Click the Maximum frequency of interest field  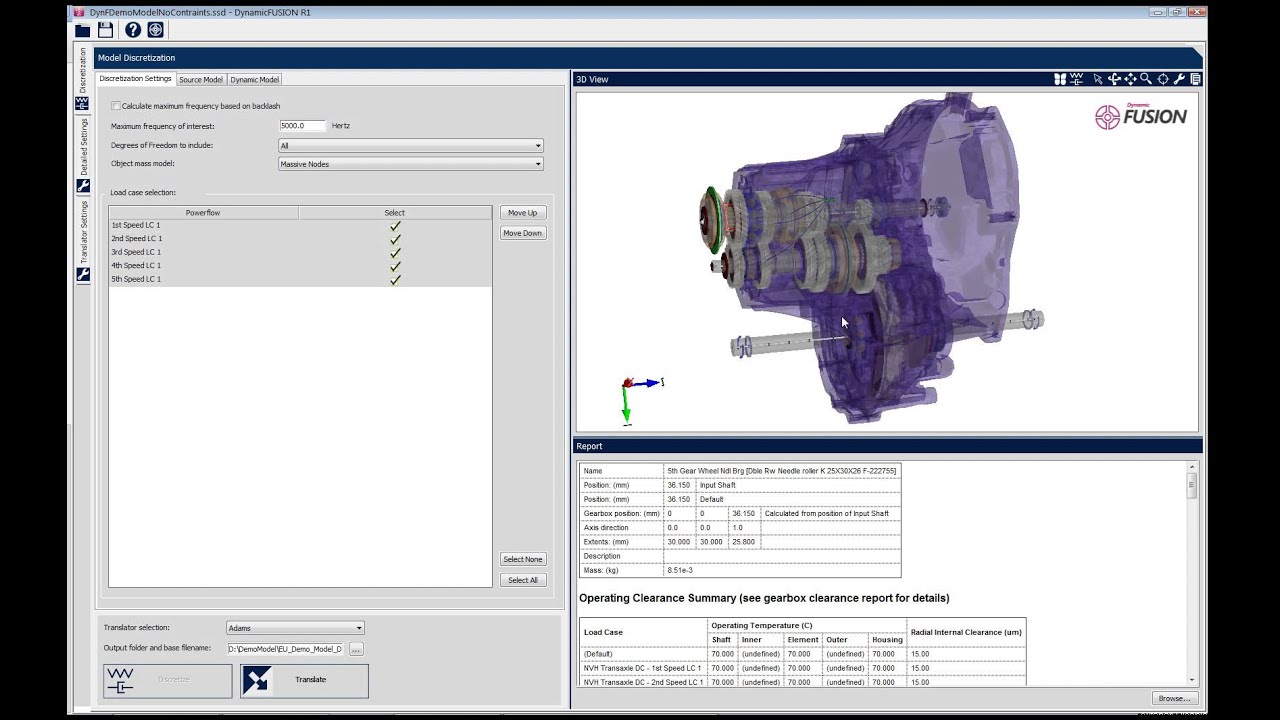pos(303,126)
